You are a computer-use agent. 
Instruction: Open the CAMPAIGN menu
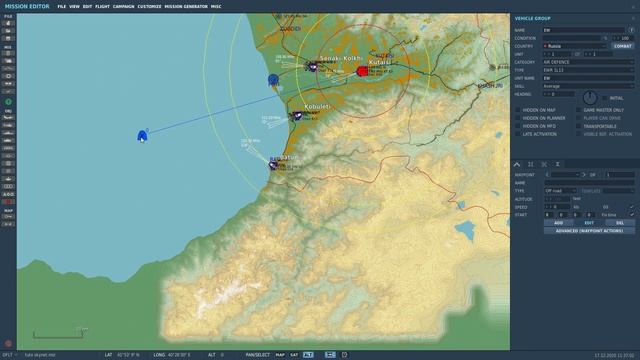click(124, 7)
